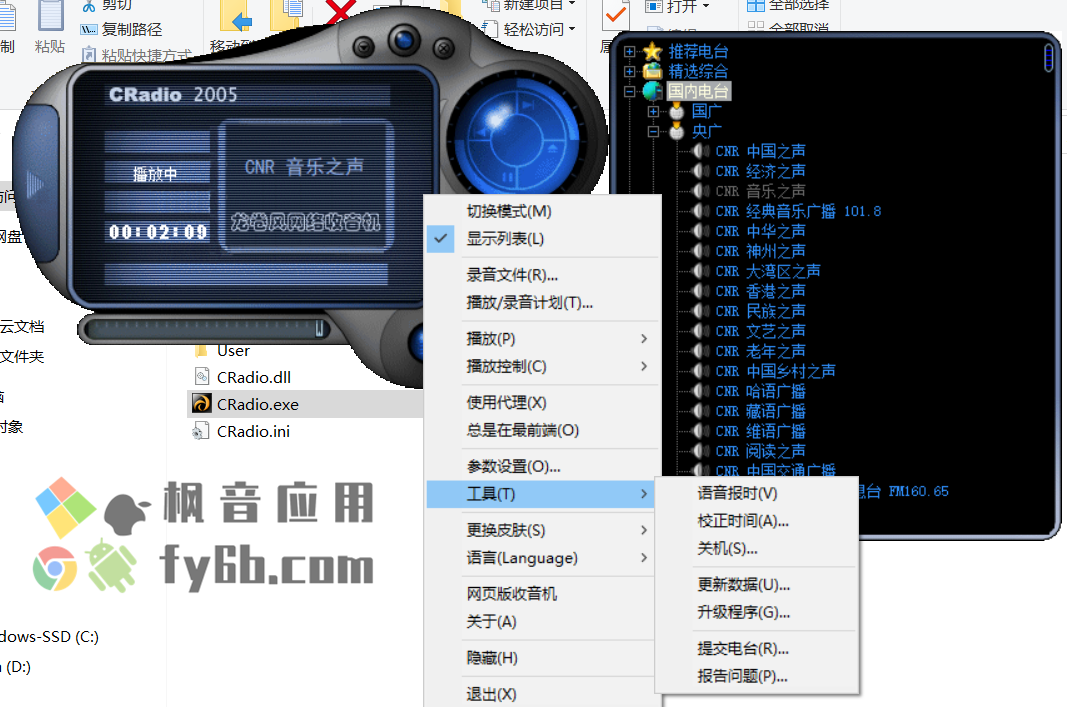Select 提交电台(R)... in tools submenu
Image resolution: width=1067 pixels, height=707 pixels.
click(757, 648)
